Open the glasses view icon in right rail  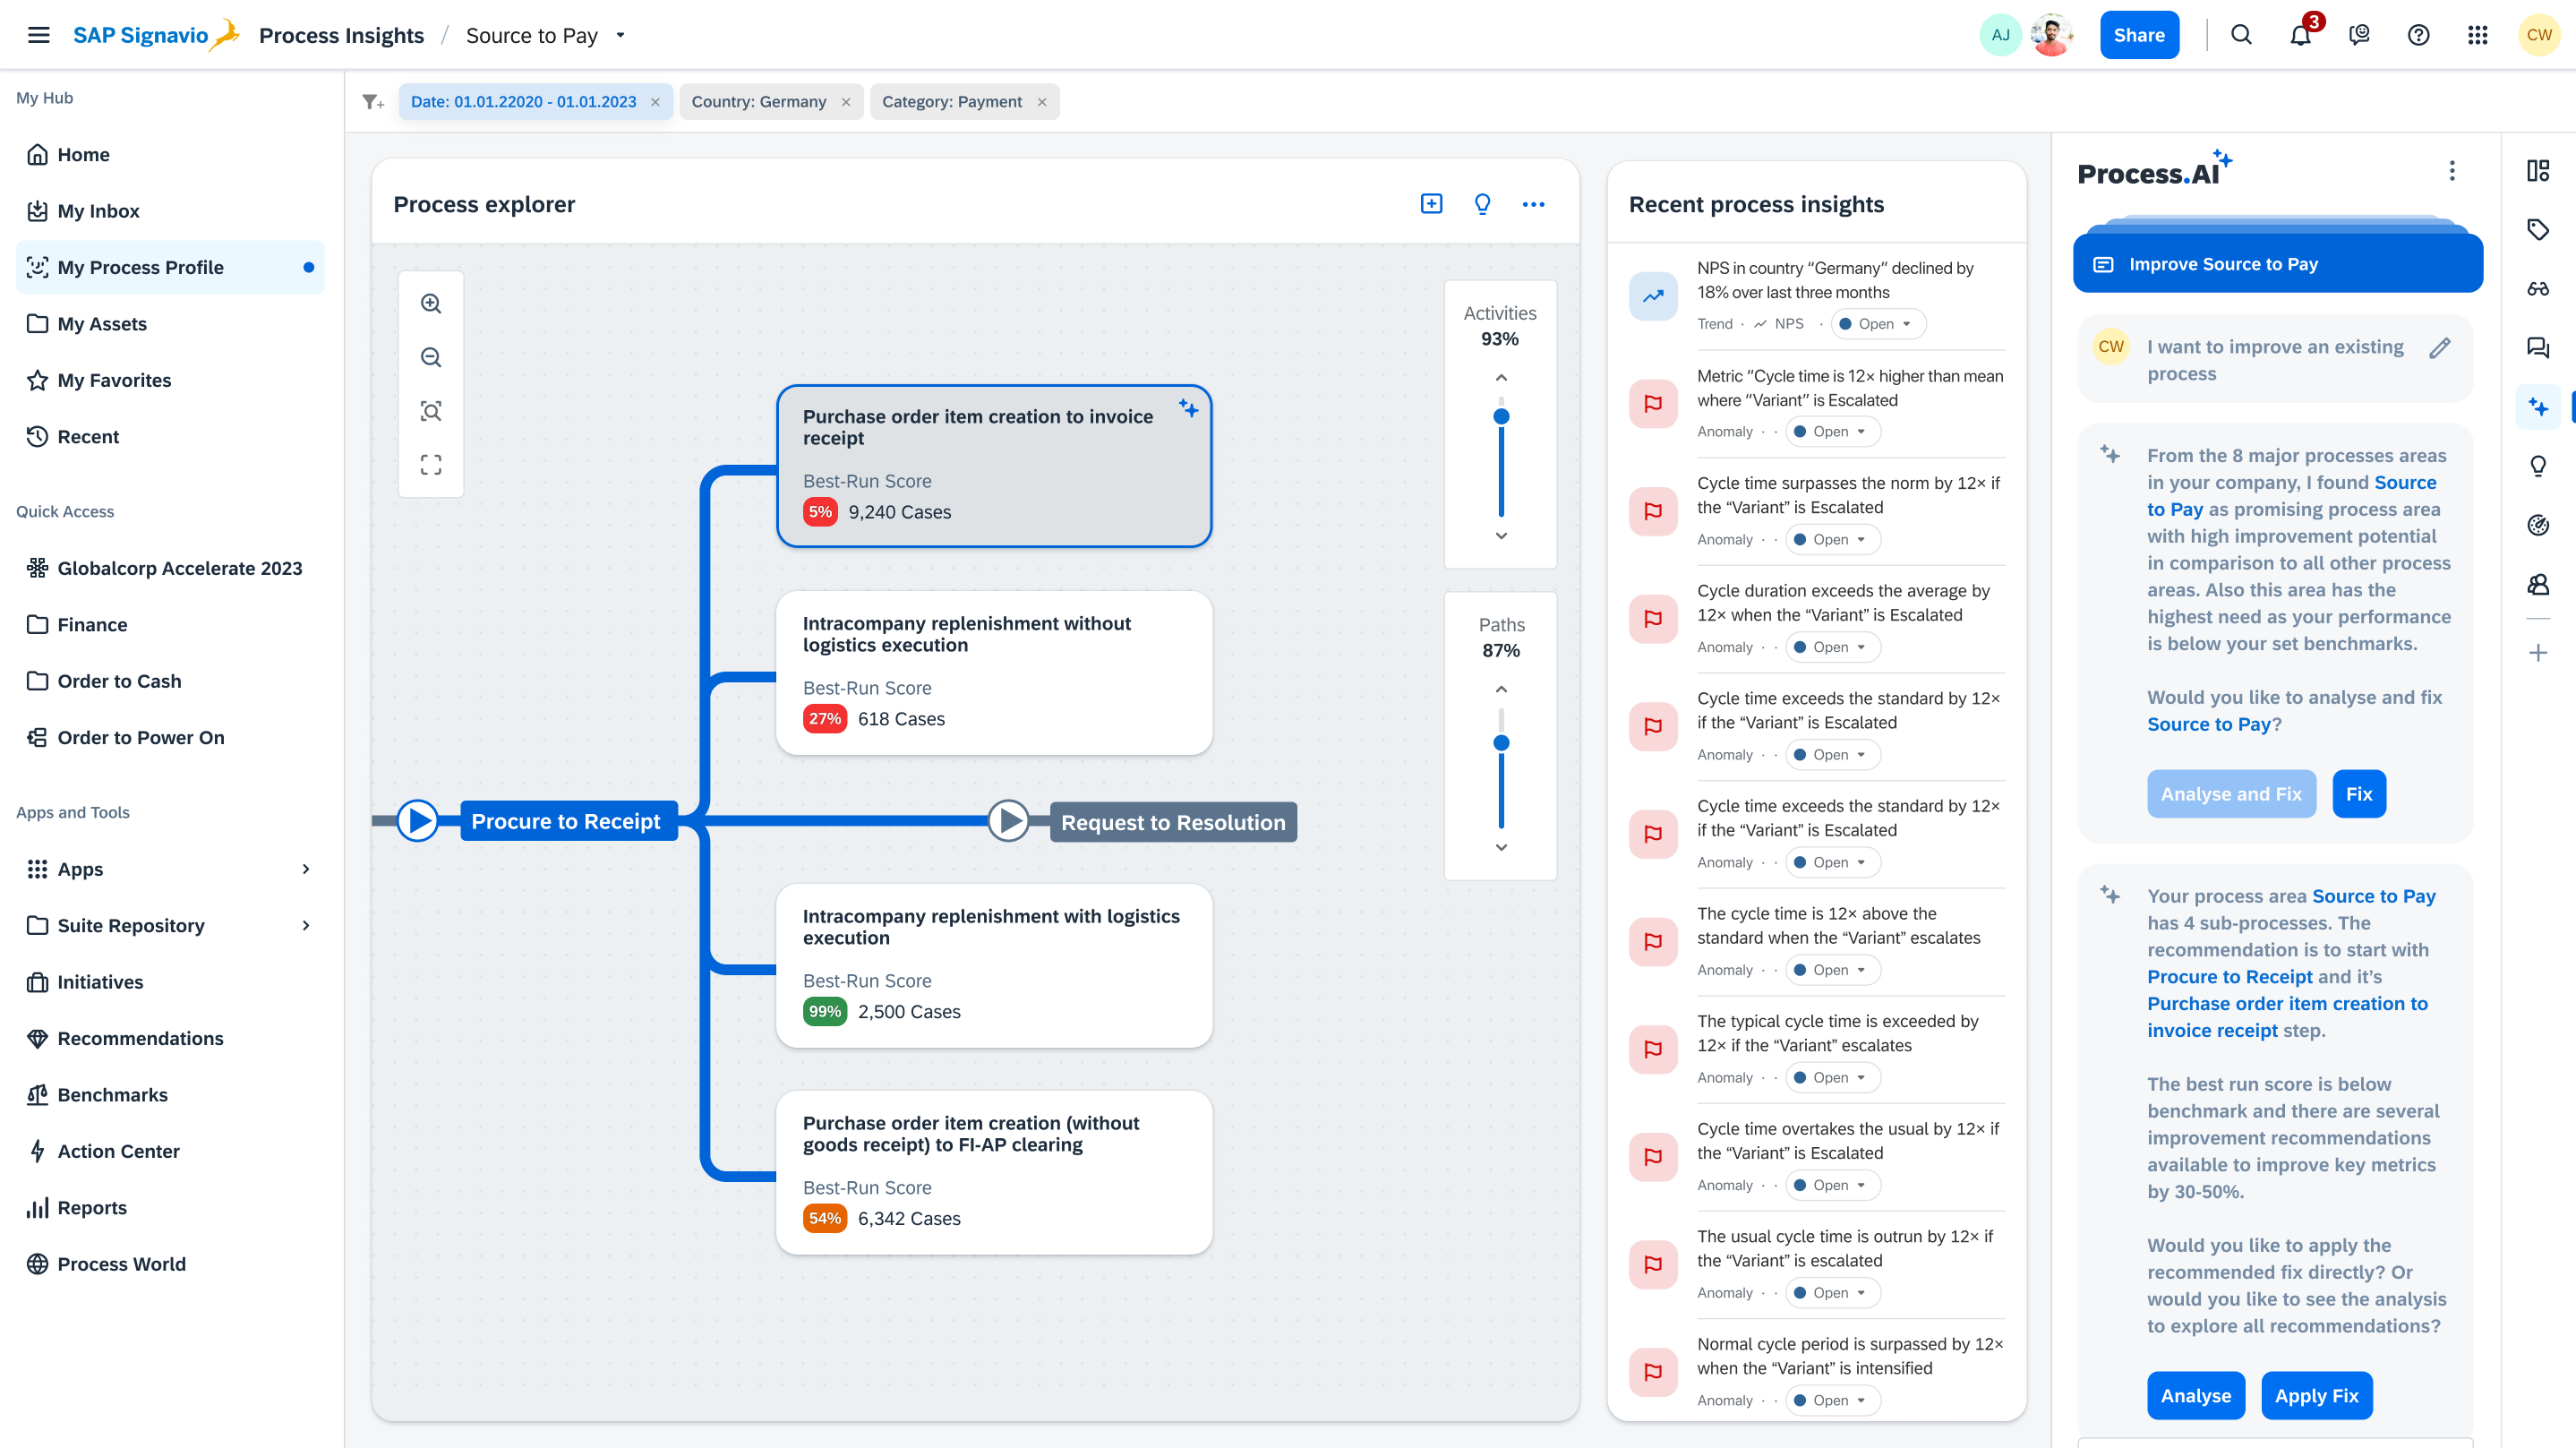pos(2537,289)
